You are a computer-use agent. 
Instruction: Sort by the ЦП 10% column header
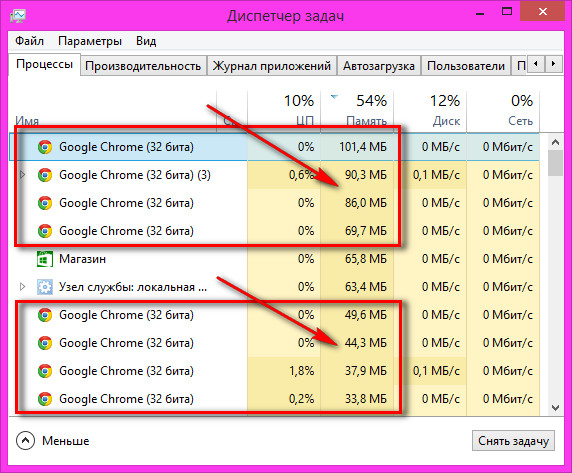coord(284,111)
